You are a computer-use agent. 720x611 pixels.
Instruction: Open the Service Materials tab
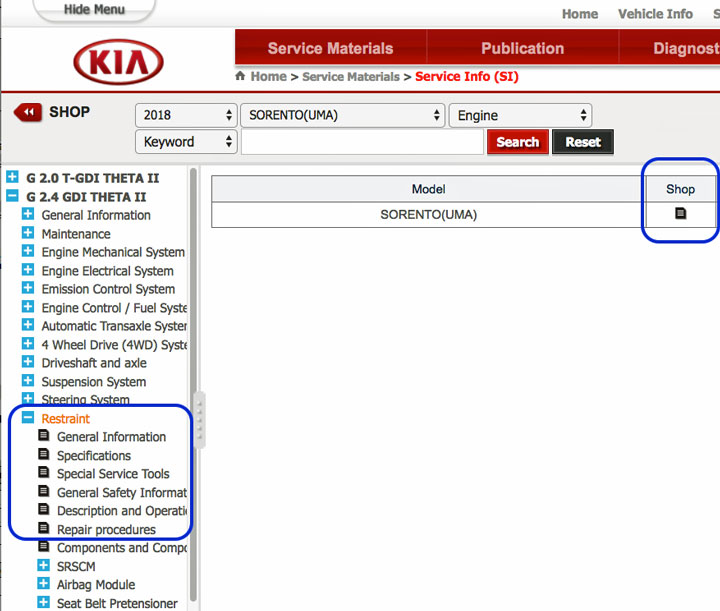331,48
